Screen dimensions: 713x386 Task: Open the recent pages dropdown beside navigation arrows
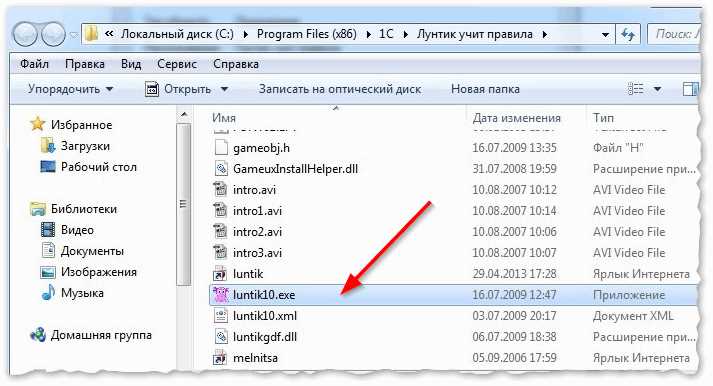[x=74, y=35]
